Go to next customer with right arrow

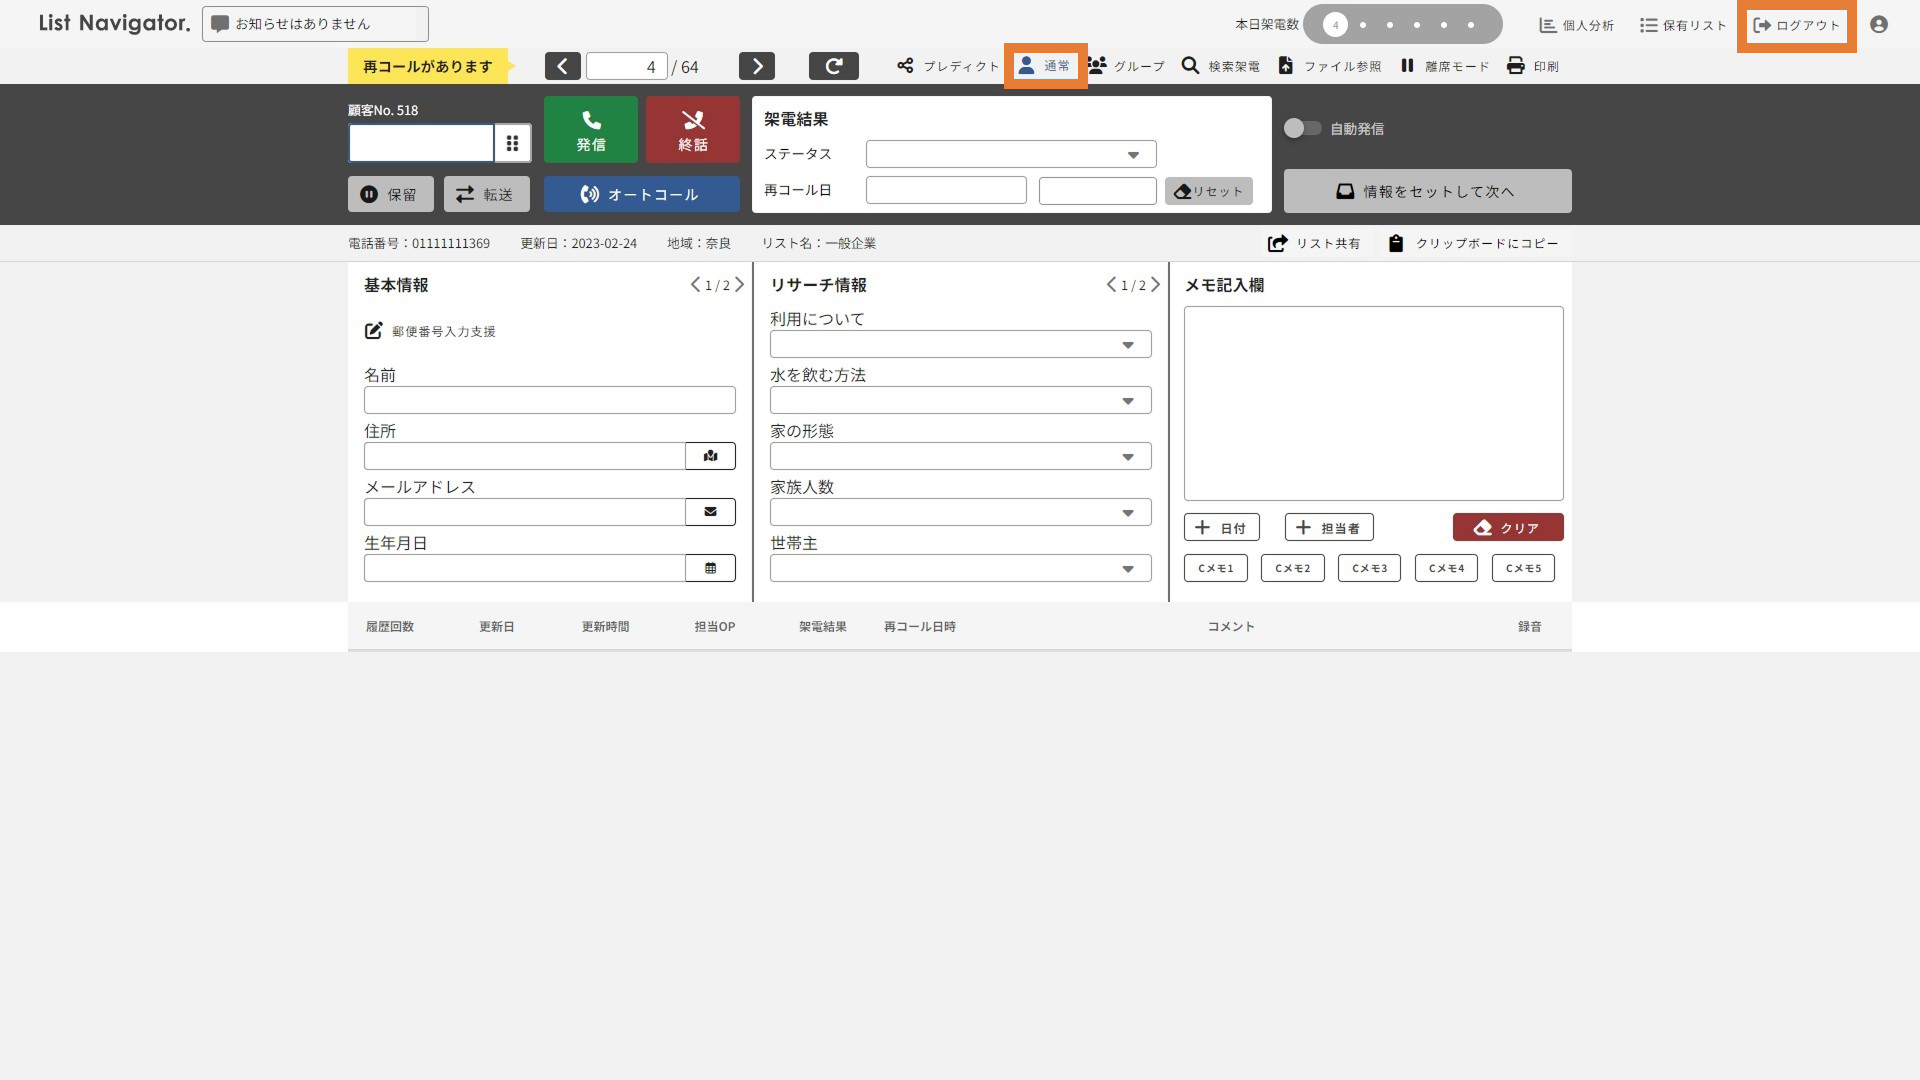756,66
